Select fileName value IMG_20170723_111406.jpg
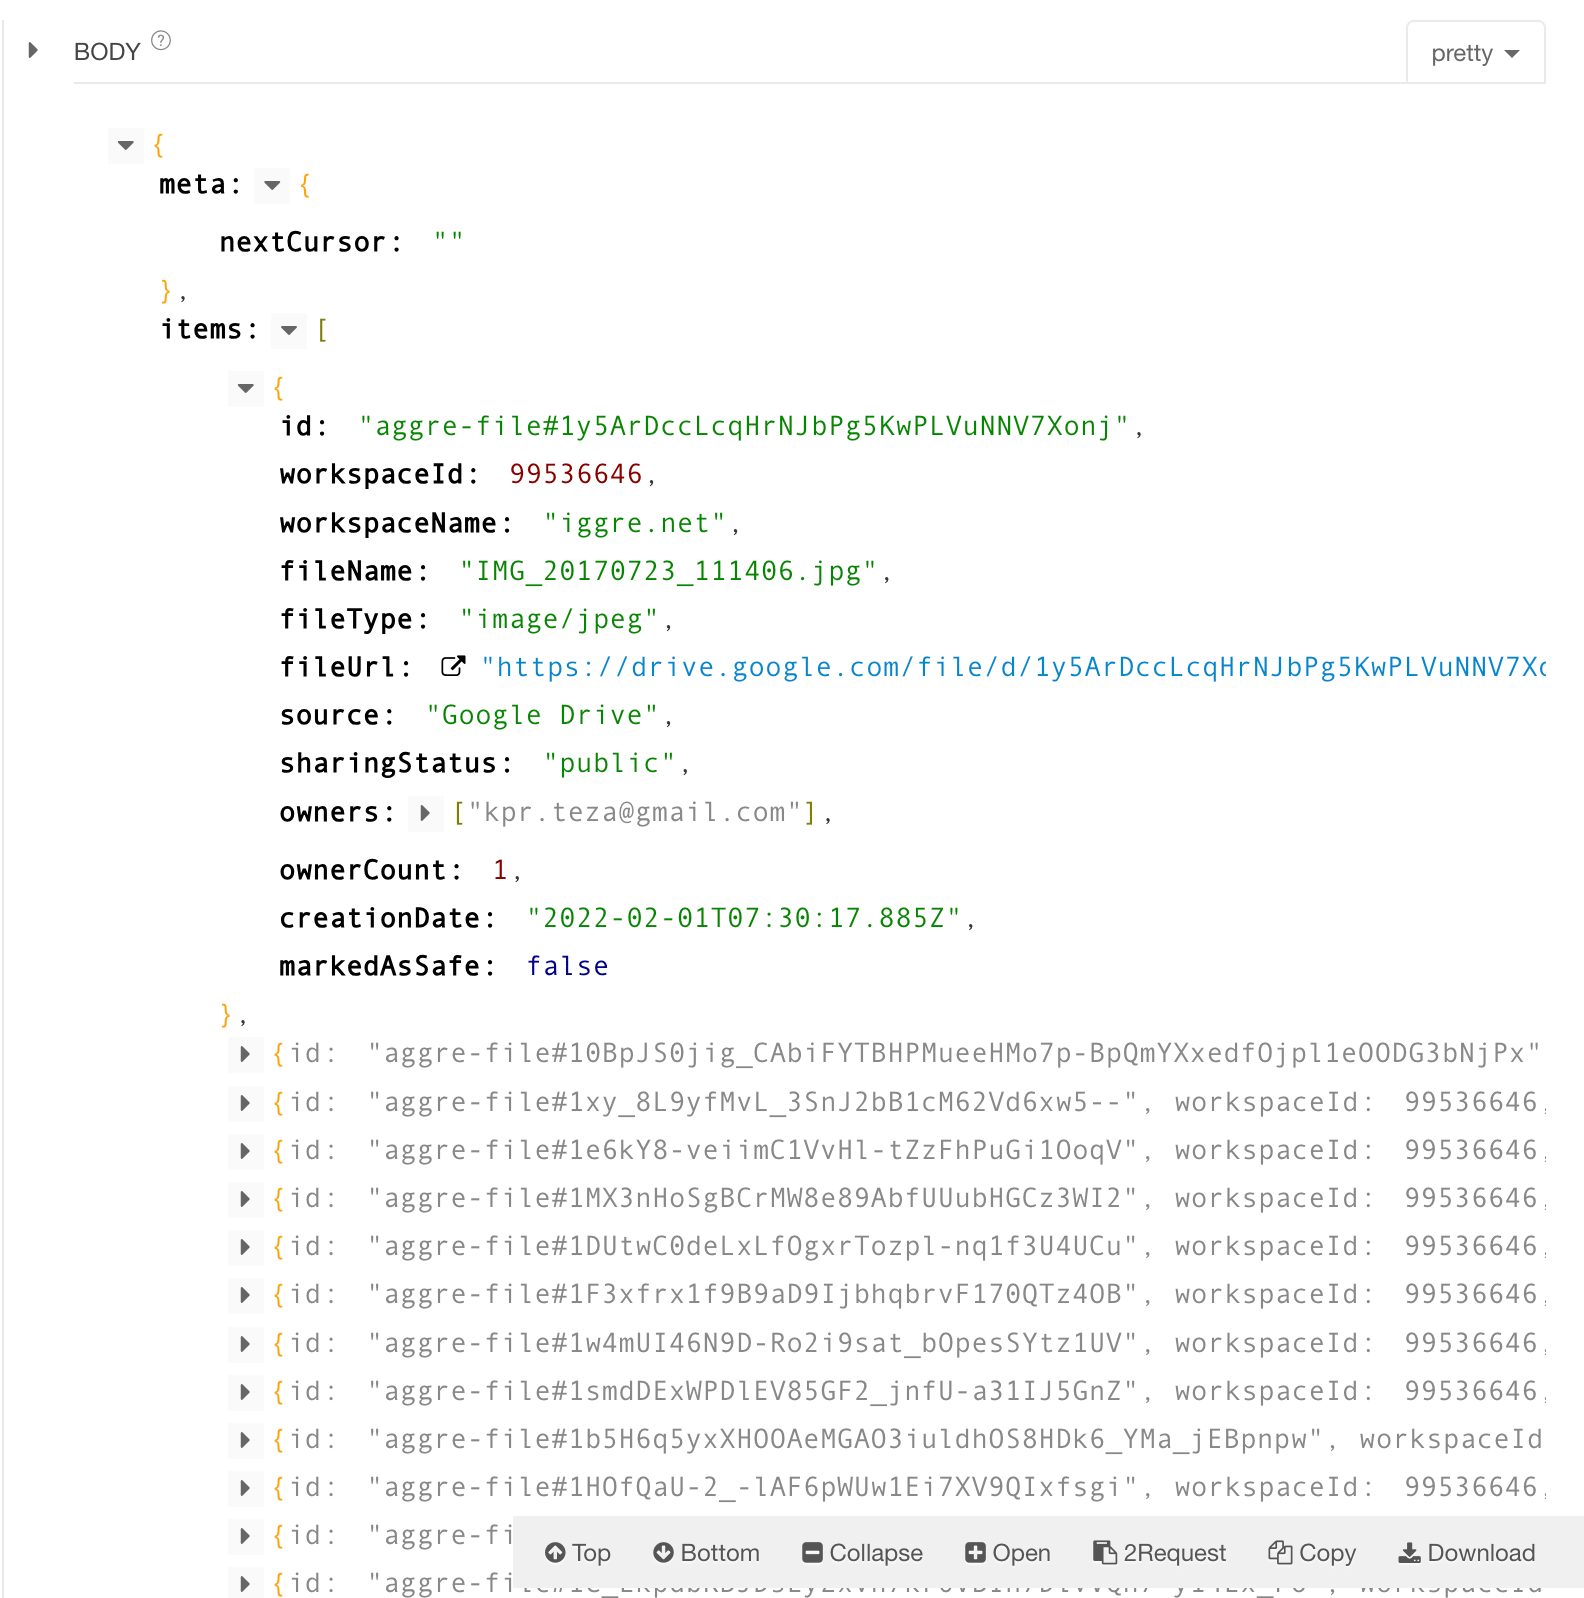Viewport: 1584px width, 1598px height. click(x=669, y=571)
